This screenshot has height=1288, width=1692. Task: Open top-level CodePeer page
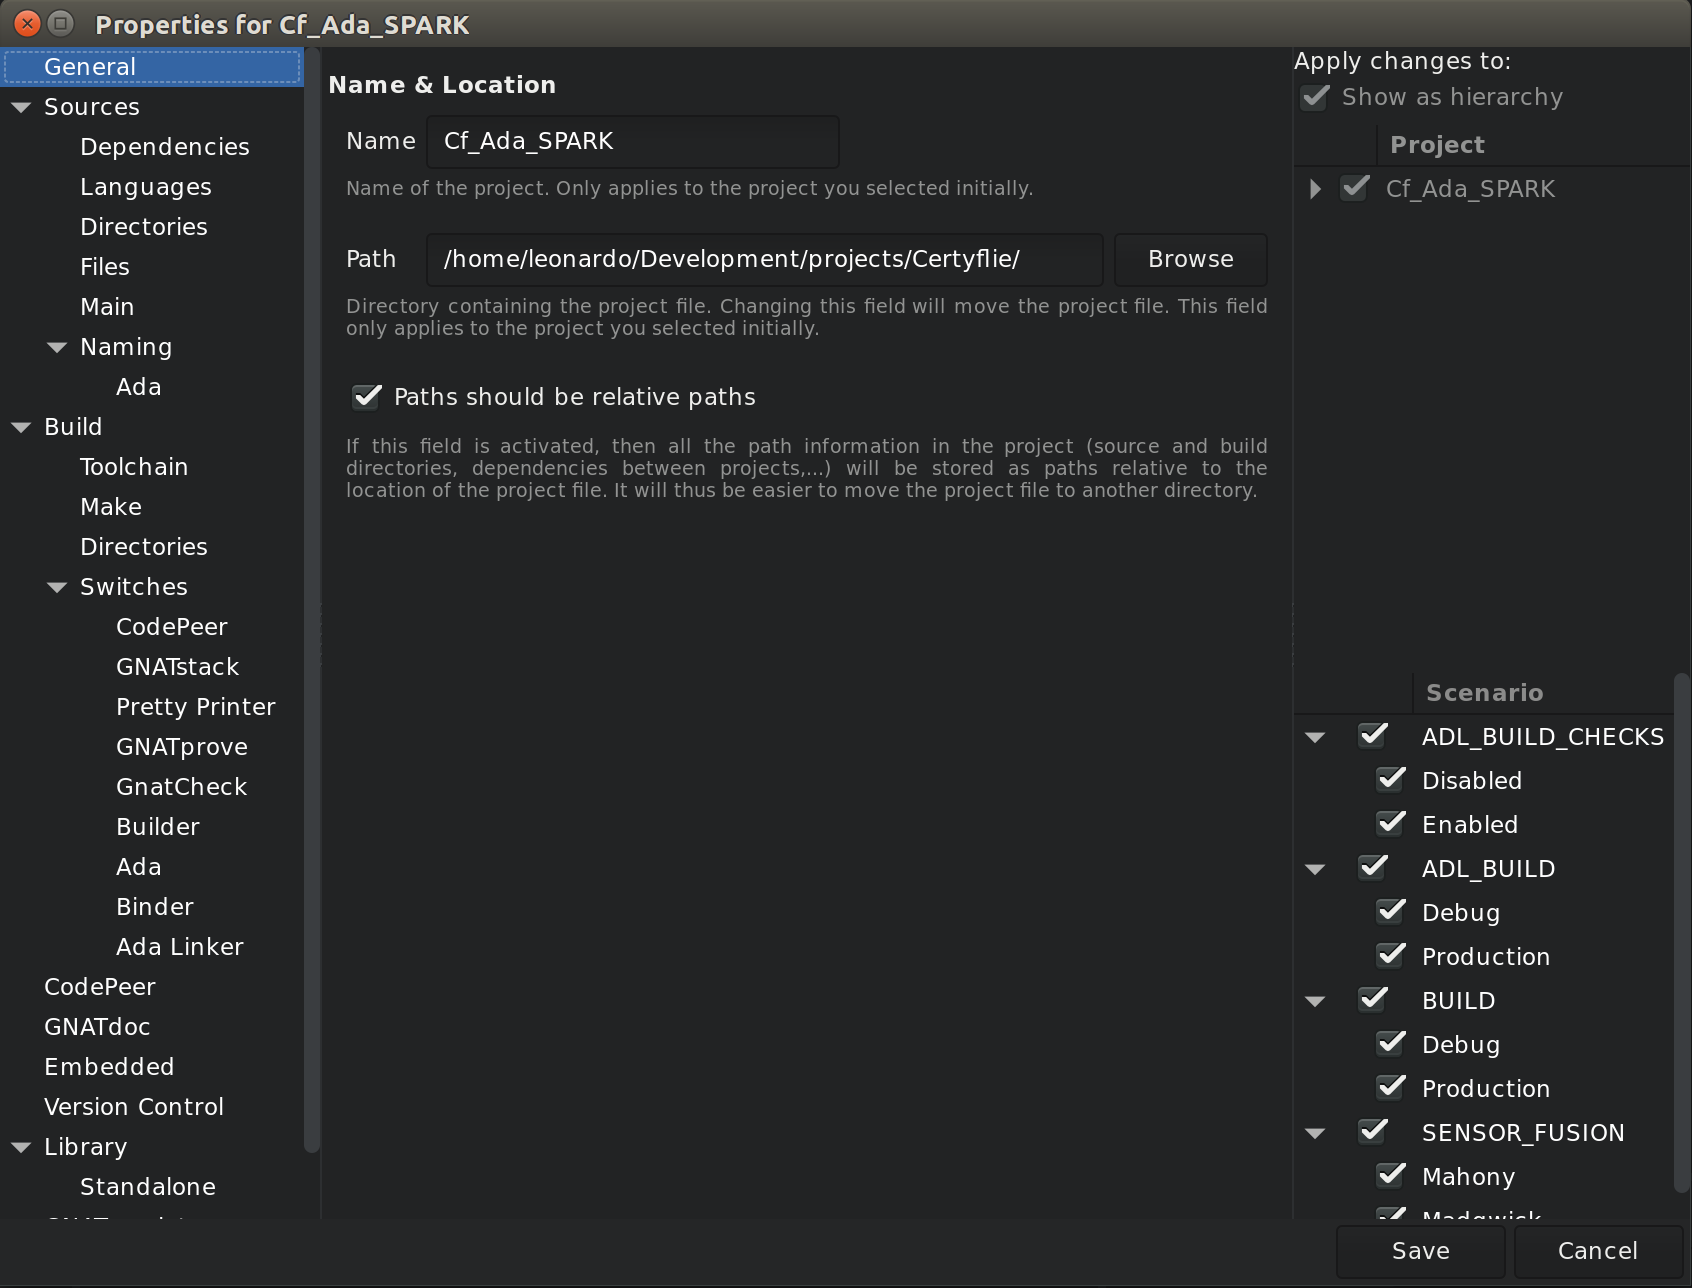[100, 987]
